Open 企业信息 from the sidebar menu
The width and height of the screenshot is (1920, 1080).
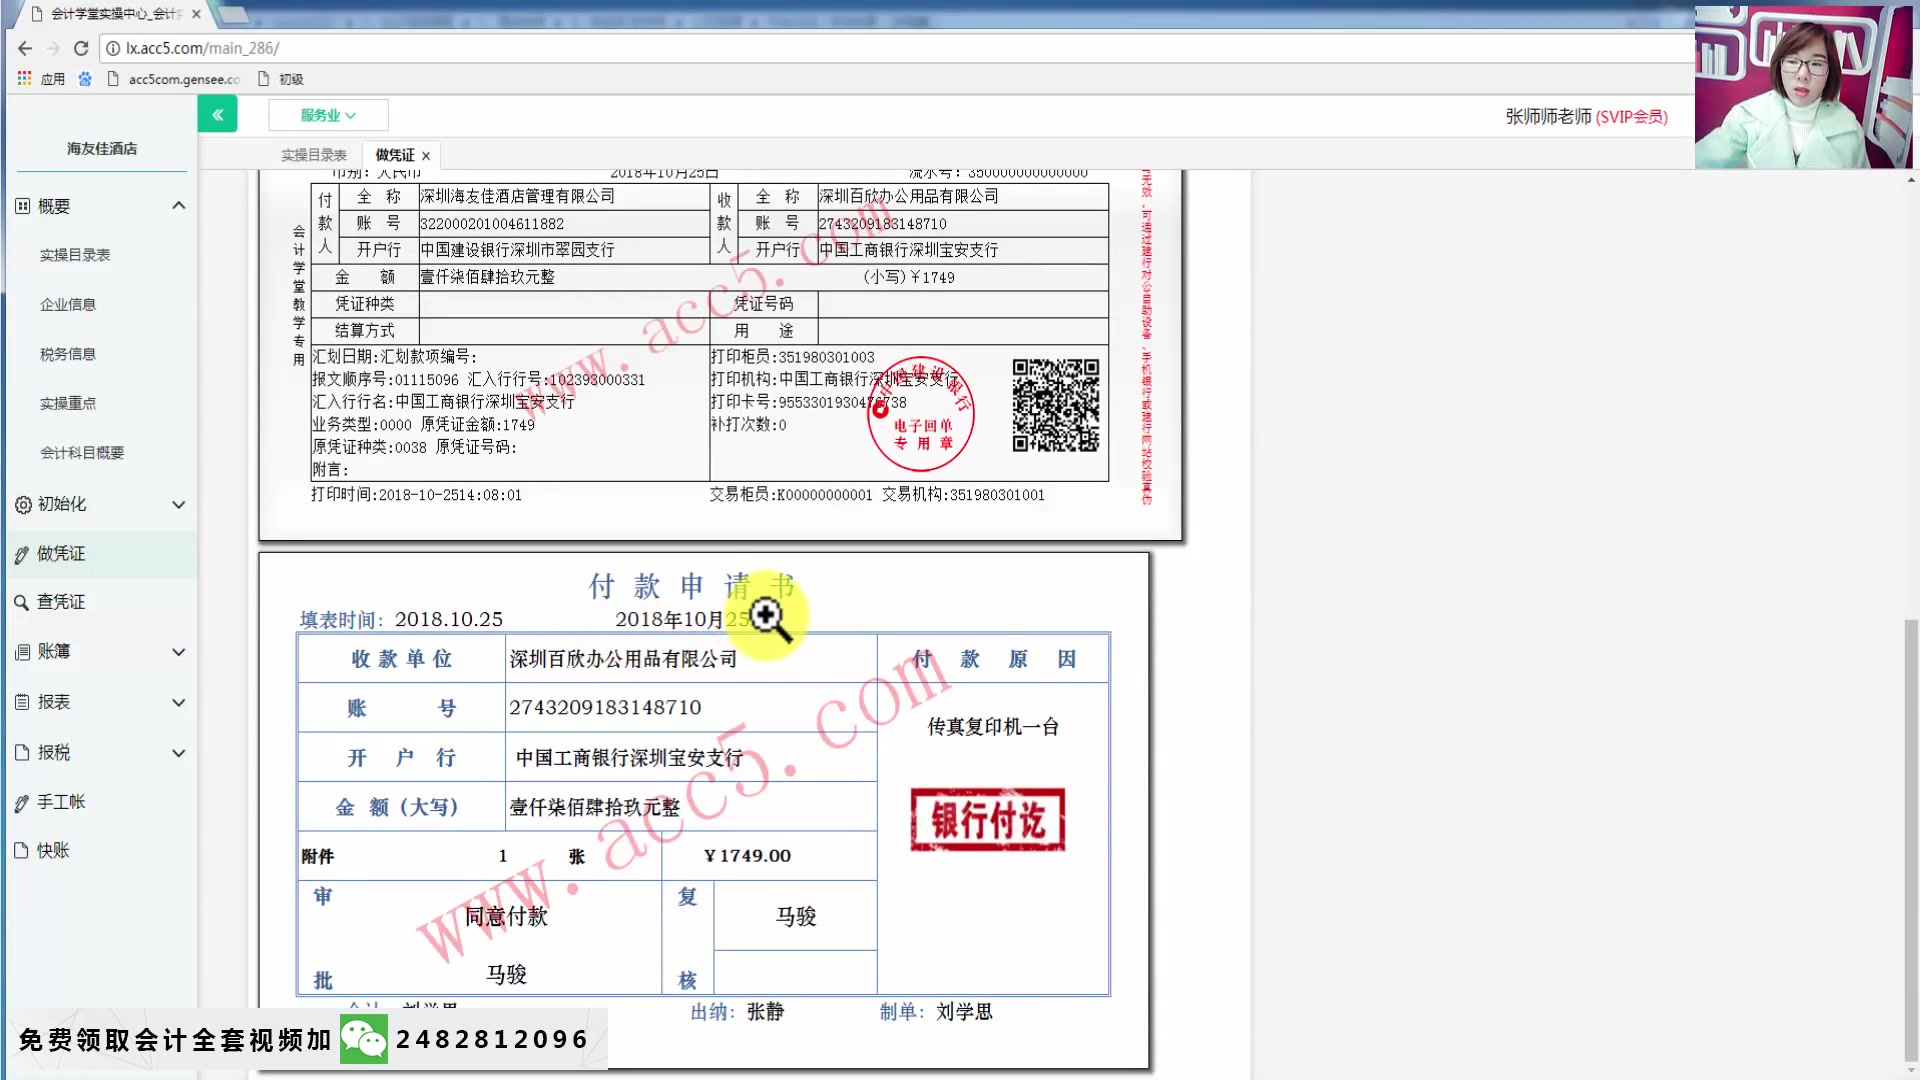point(68,304)
